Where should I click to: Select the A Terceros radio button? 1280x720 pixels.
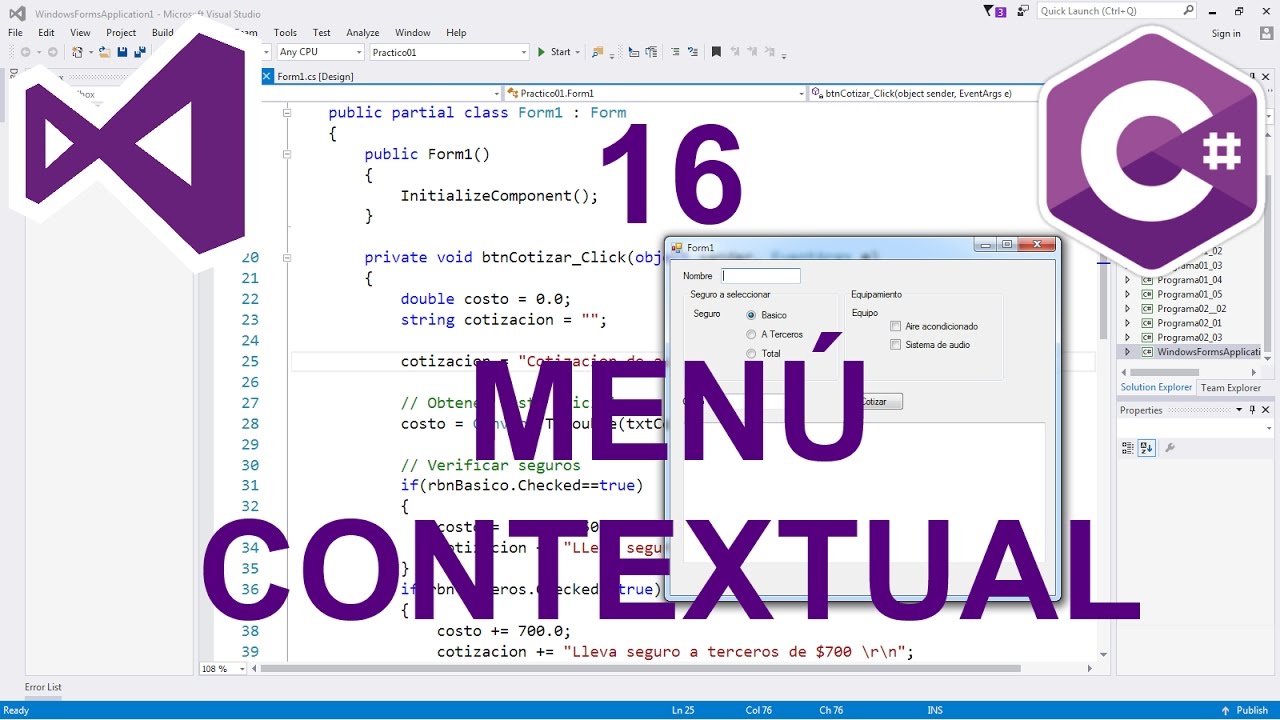coord(751,334)
